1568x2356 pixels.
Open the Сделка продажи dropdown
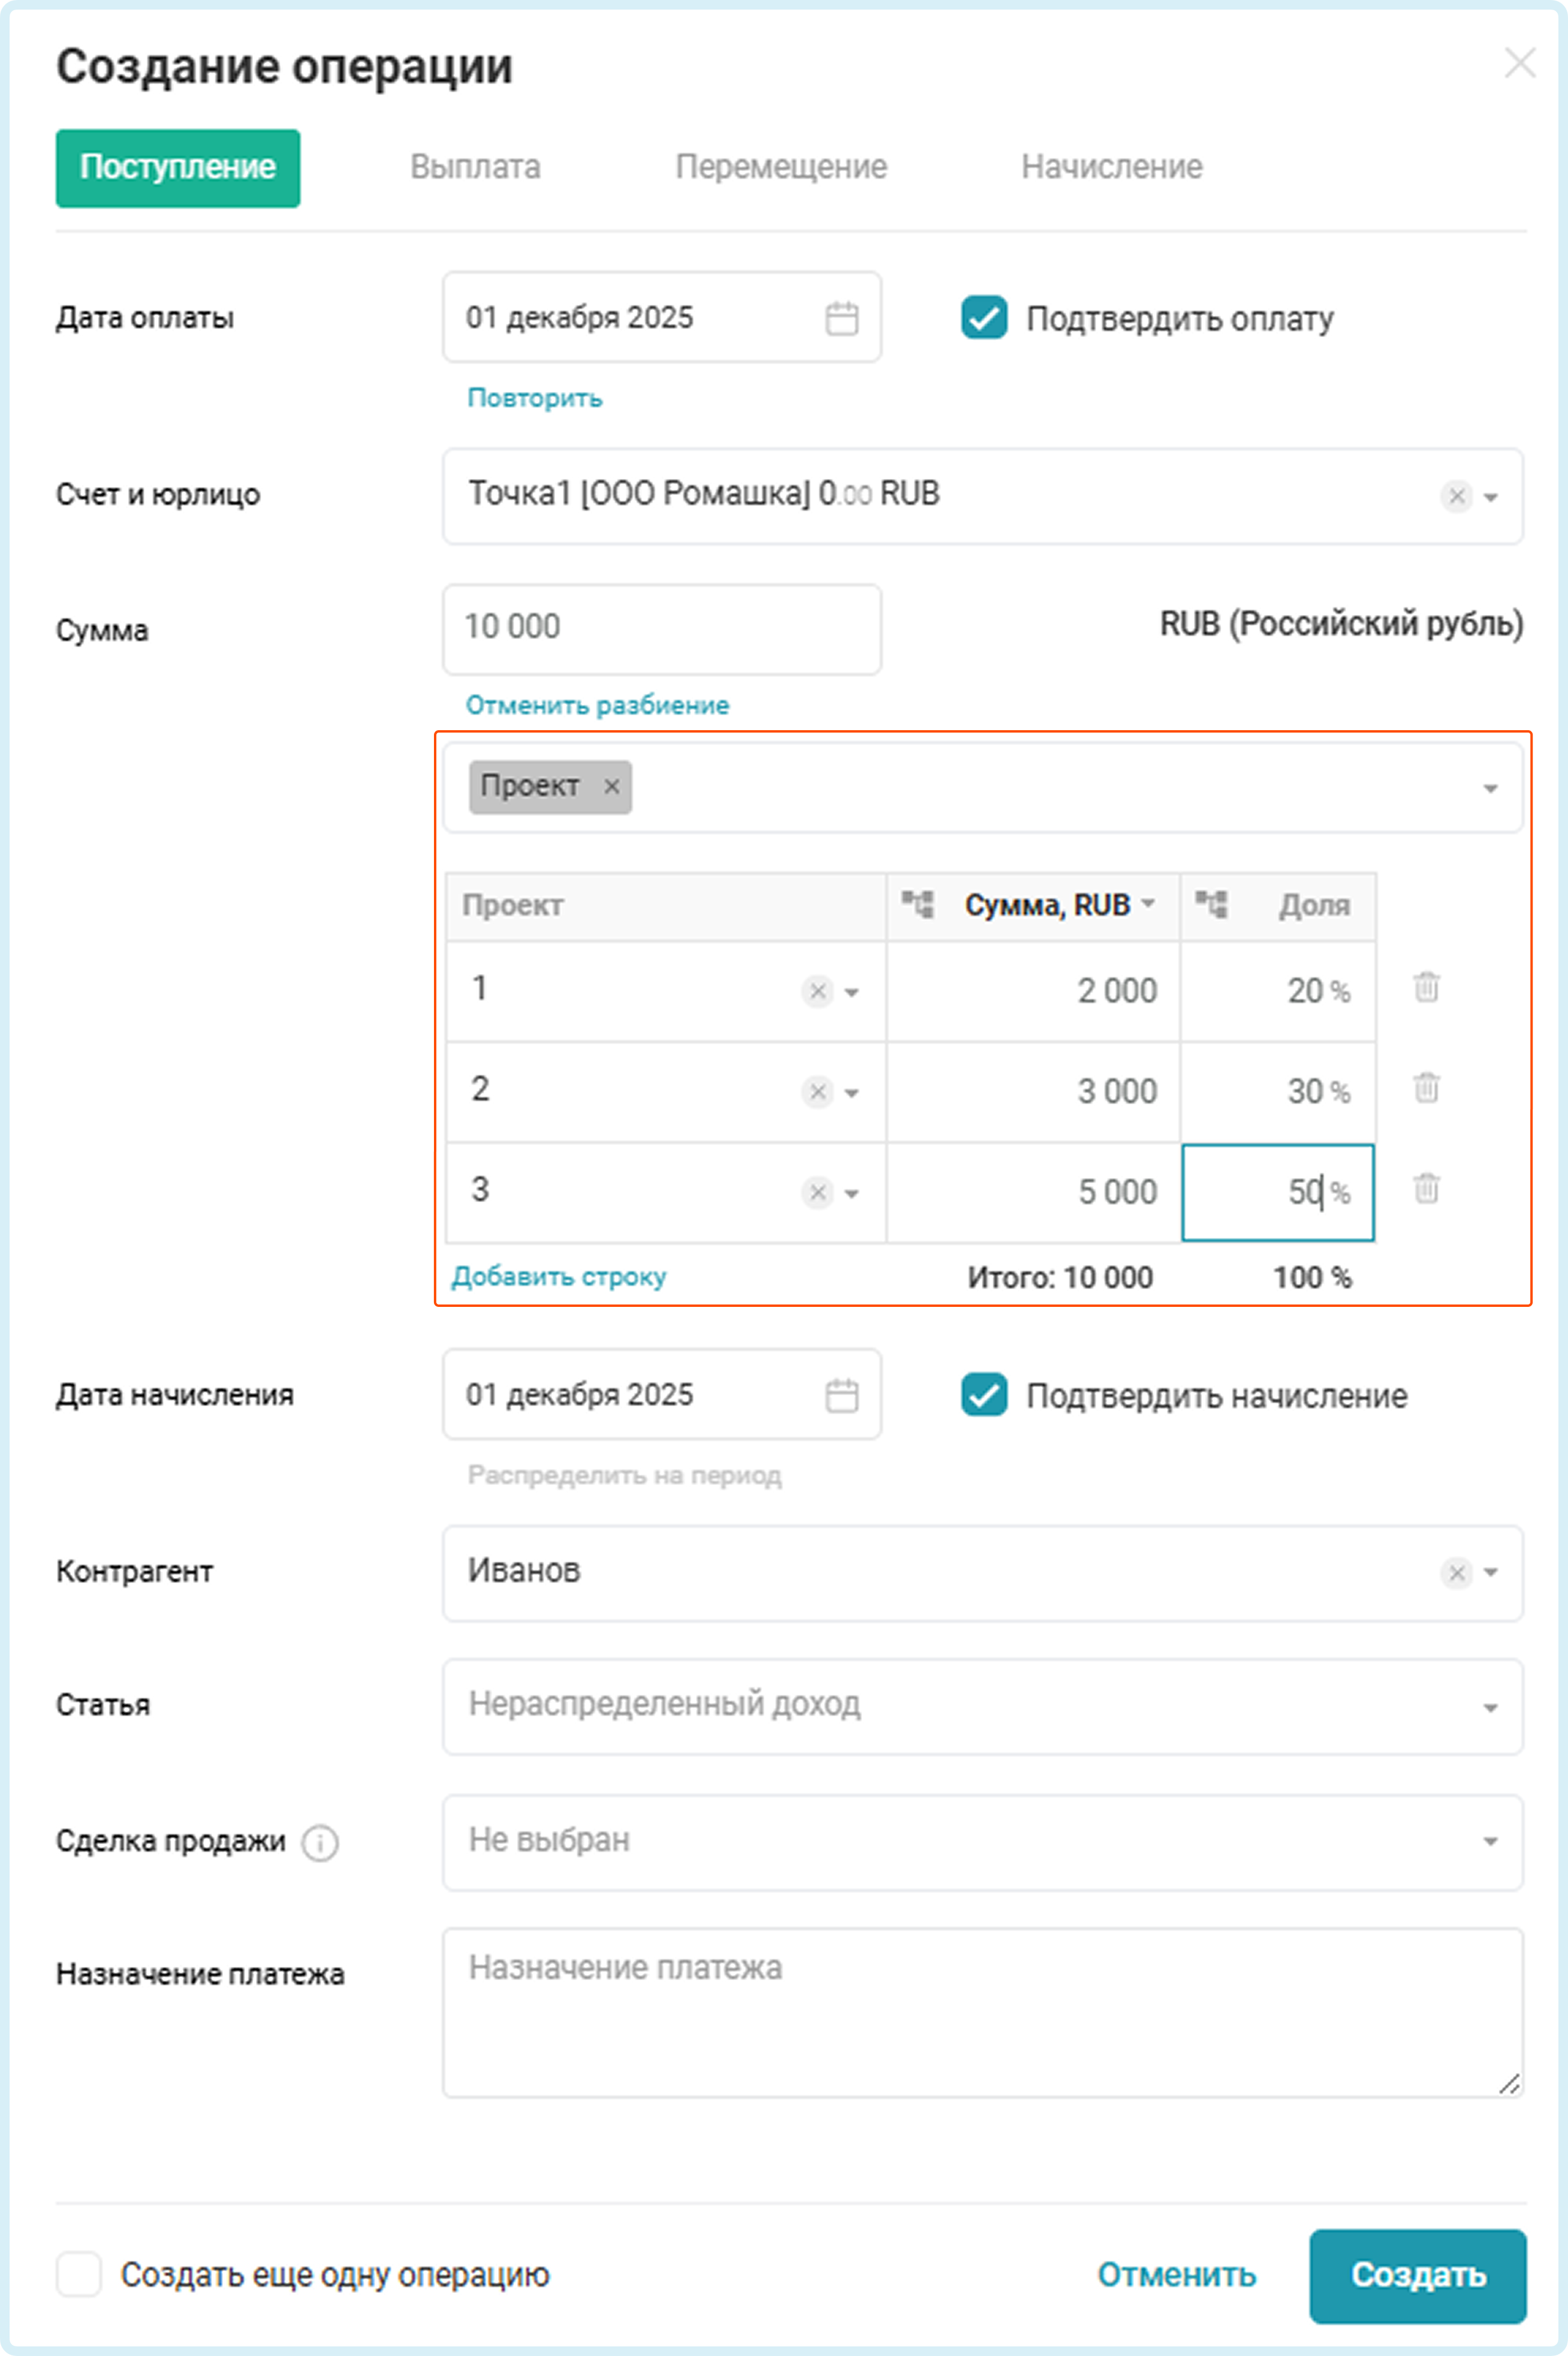pos(1489,1842)
